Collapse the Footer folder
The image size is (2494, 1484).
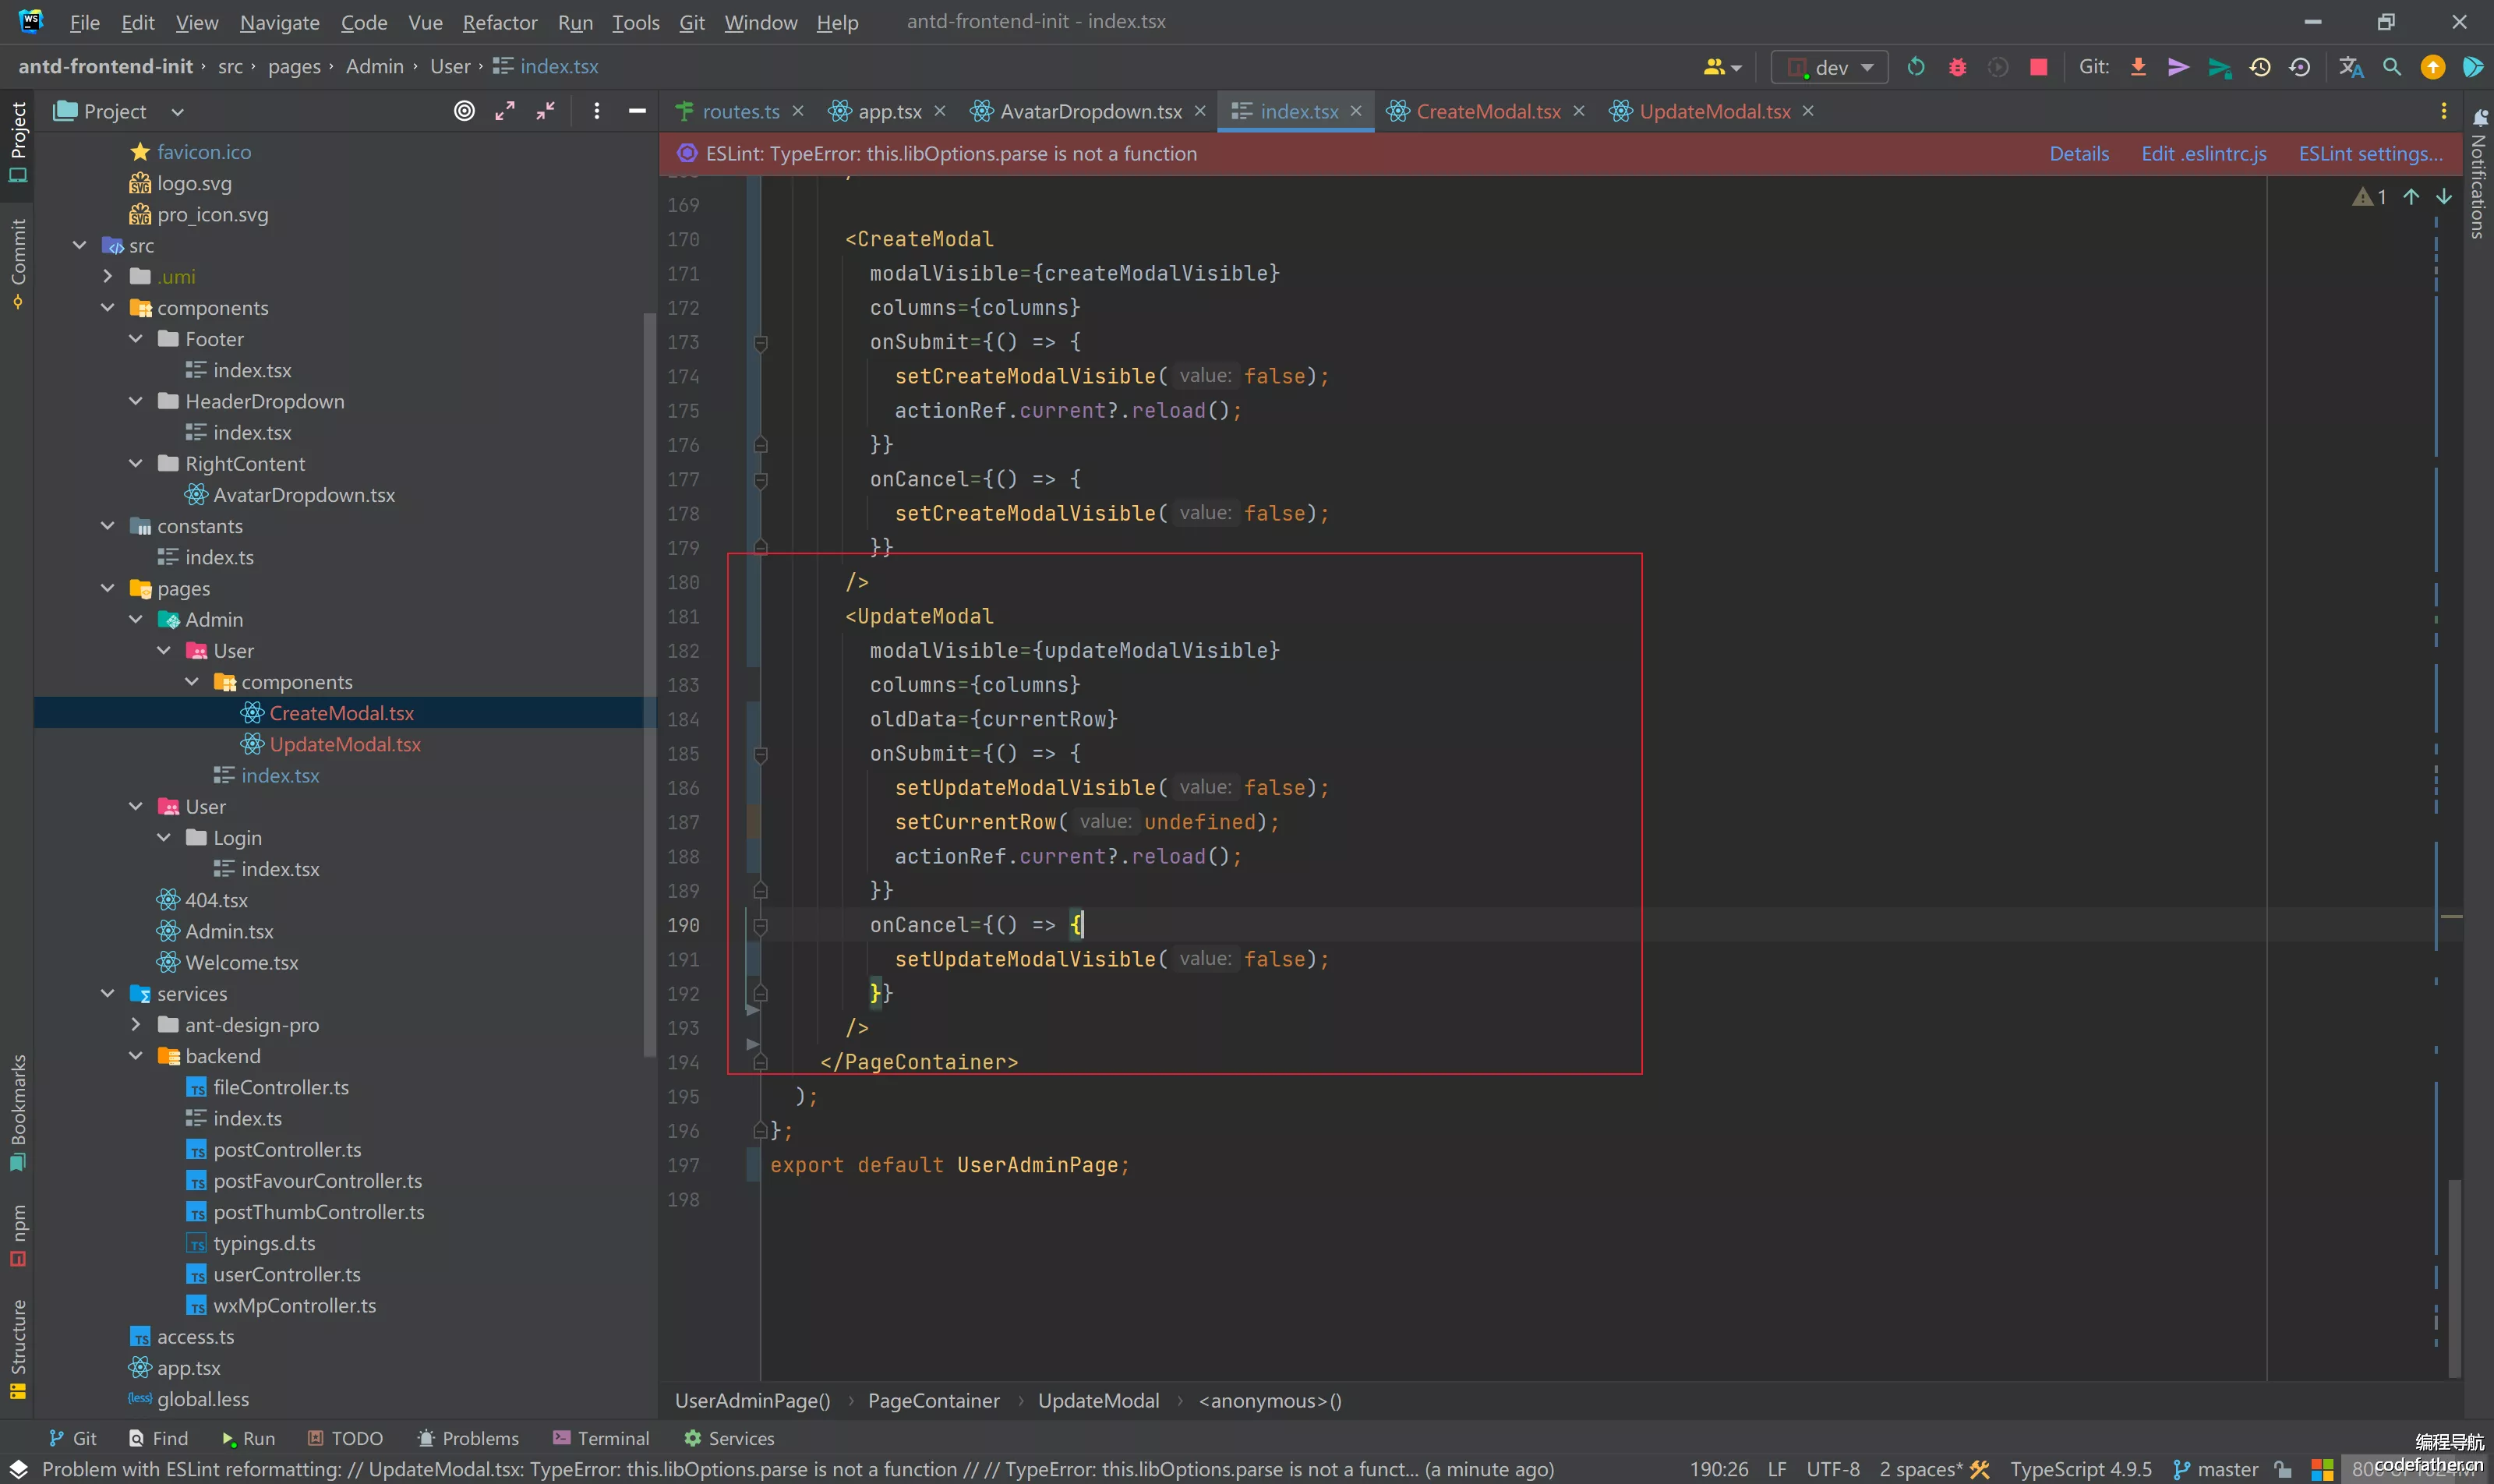[136, 339]
